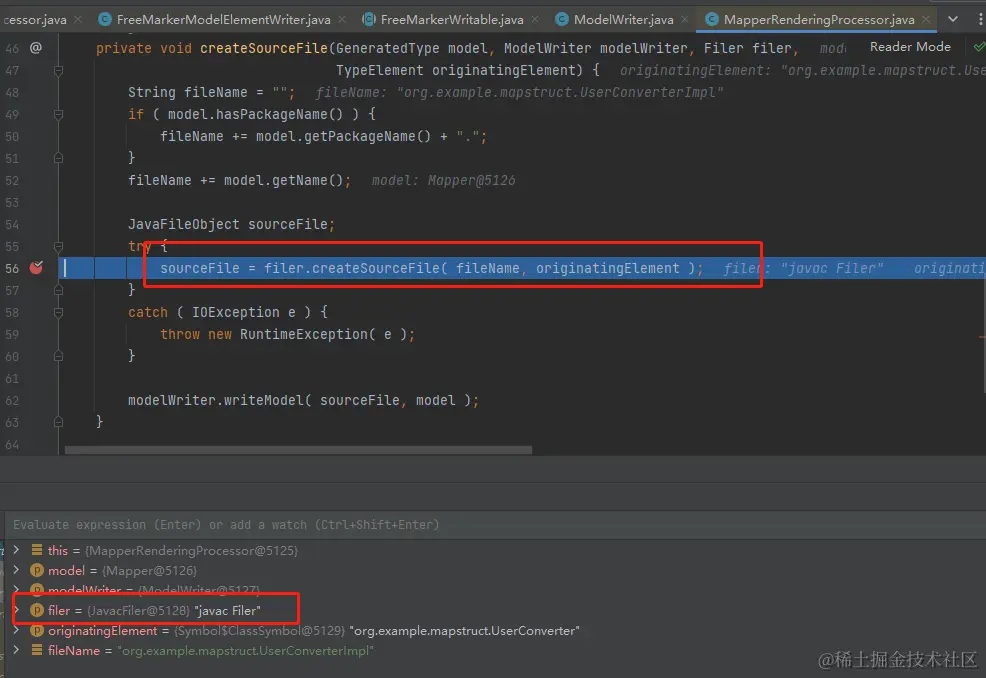The height and width of the screenshot is (678, 986).
Task: Toggle Reader Mode
Action: click(910, 47)
